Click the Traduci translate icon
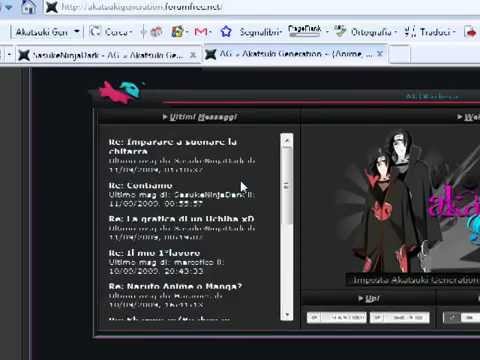This screenshot has height=360, width=480. pos(410,32)
